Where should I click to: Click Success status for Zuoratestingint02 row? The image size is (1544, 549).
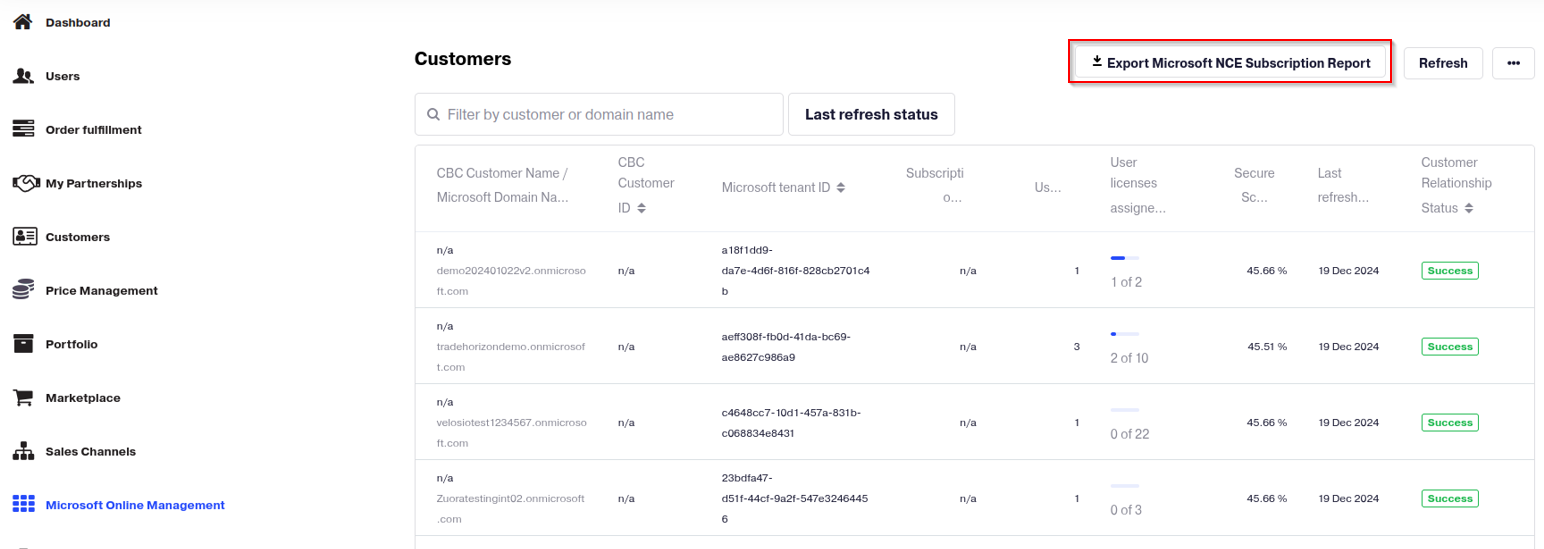(1450, 498)
